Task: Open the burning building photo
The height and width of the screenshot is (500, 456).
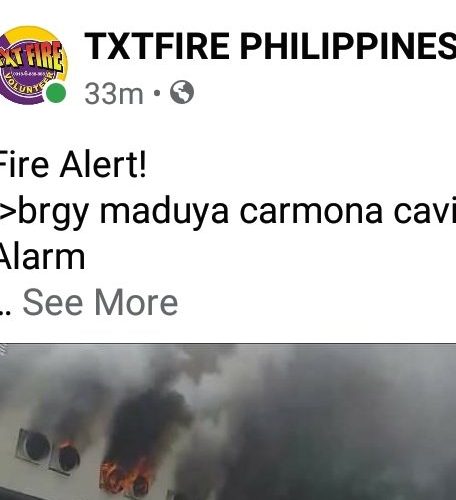Action: (x=228, y=422)
